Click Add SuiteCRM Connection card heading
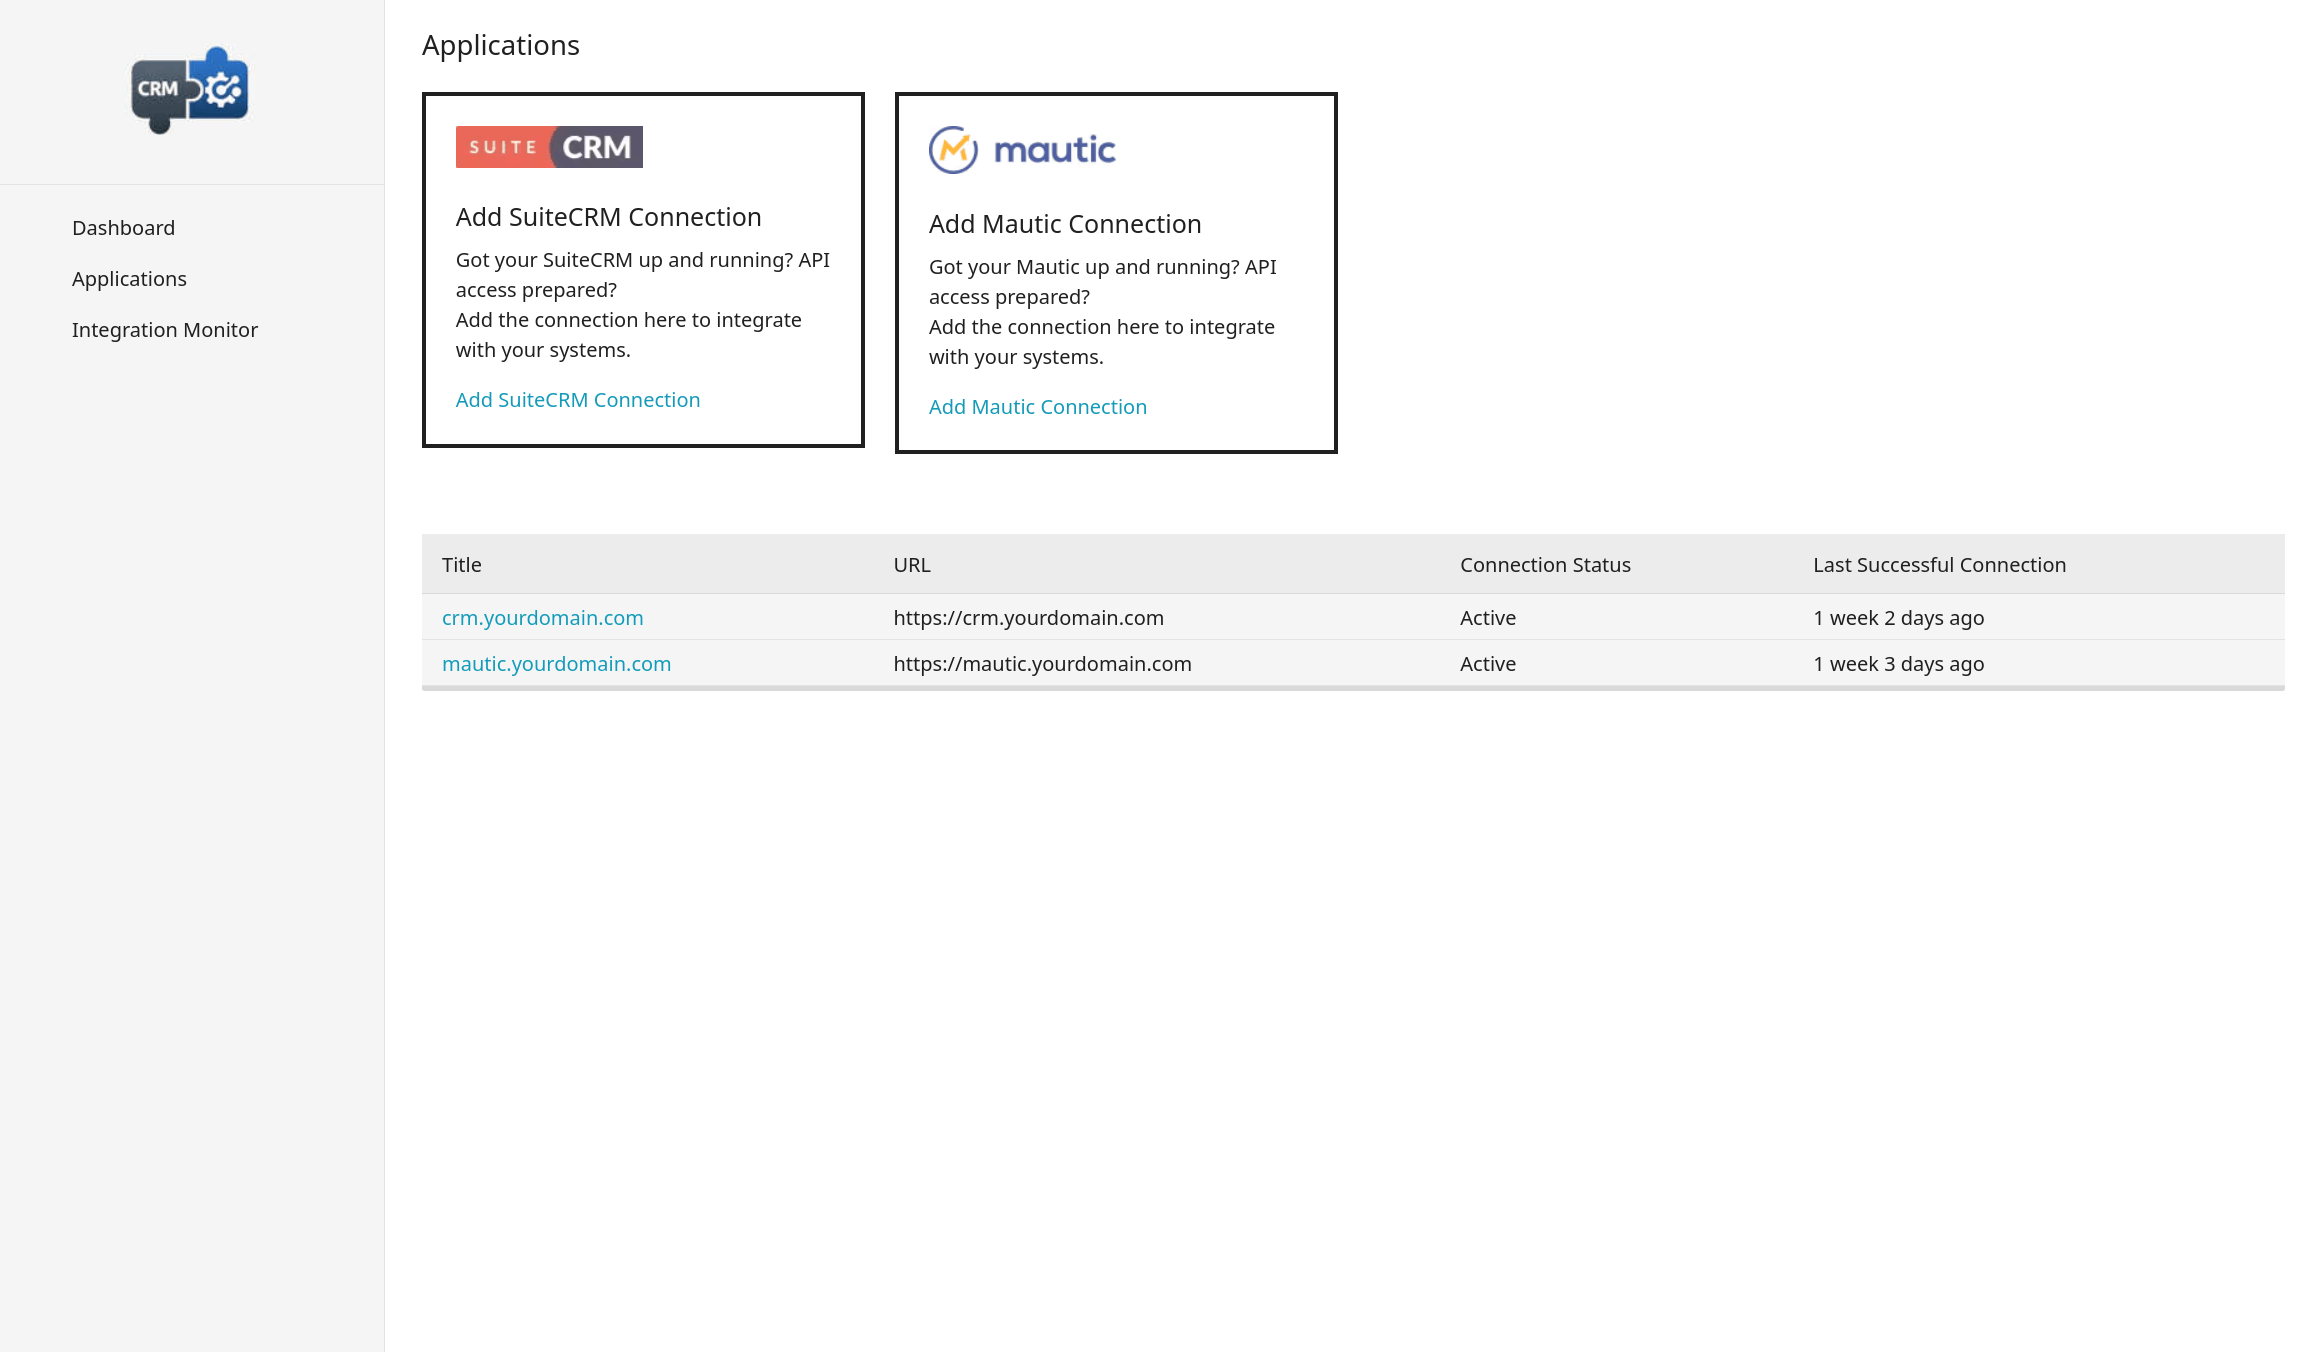The image size is (2312, 1352). point(608,217)
